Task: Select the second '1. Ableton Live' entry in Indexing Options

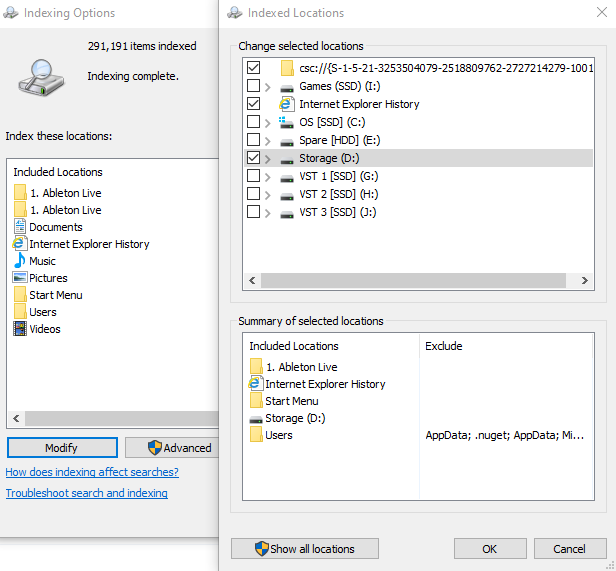Action: 58,210
